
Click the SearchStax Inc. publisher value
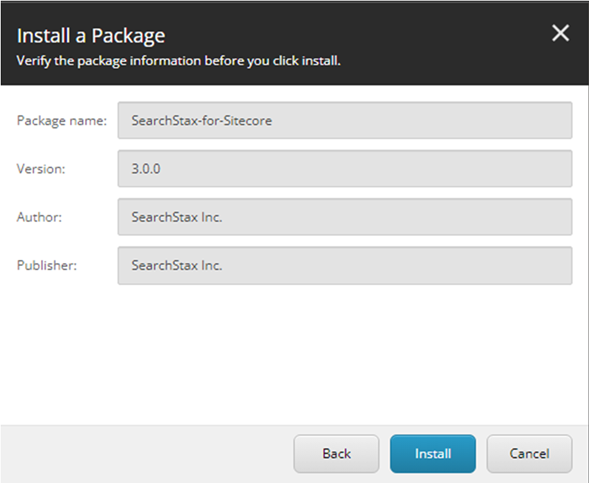point(177,266)
